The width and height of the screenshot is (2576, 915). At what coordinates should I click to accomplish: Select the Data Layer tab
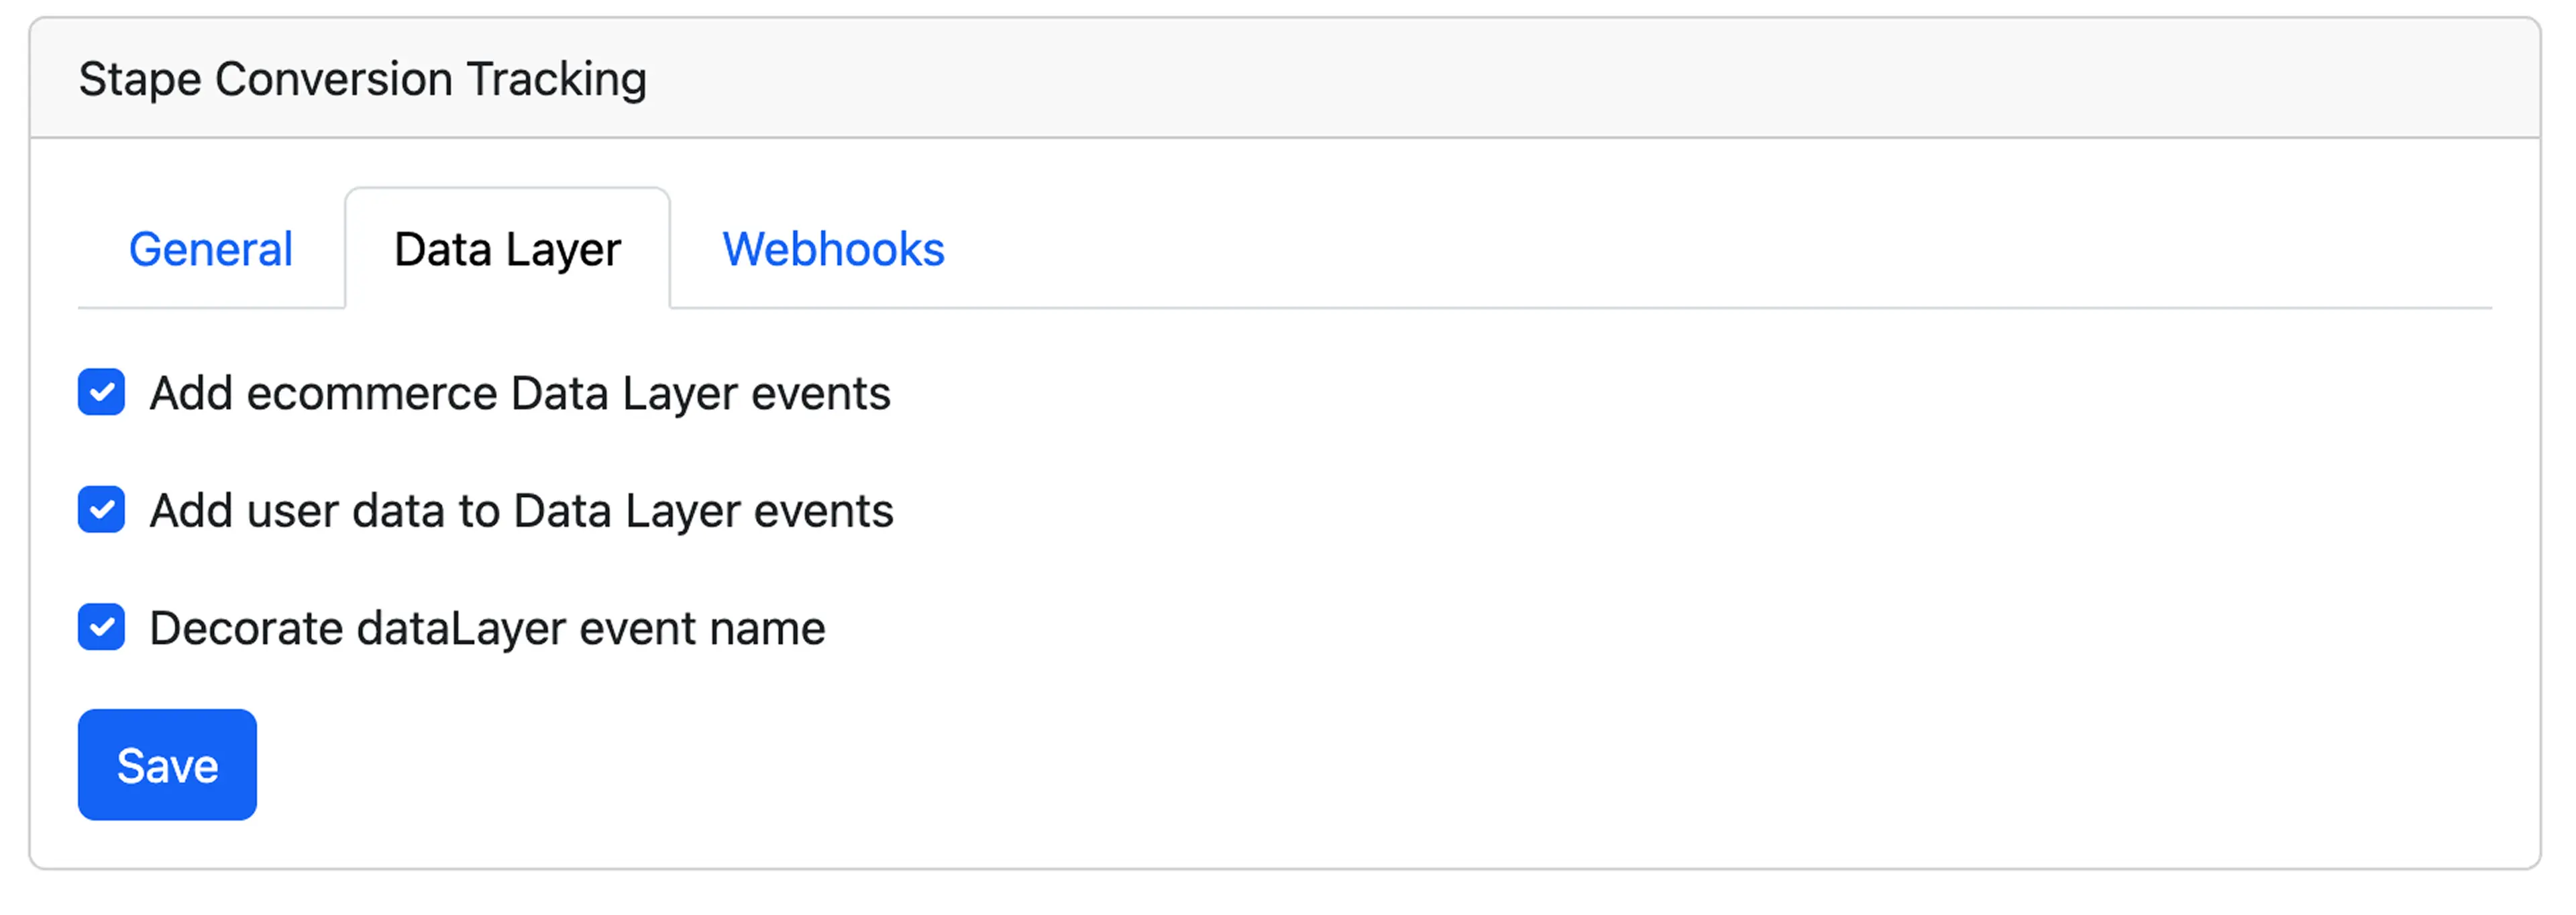[506, 249]
